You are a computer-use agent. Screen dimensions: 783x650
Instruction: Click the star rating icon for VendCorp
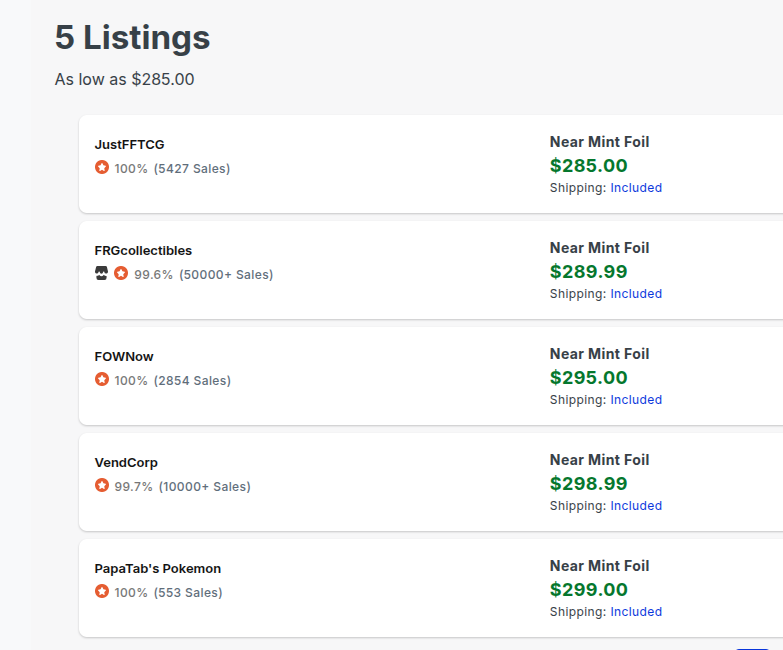coord(102,485)
